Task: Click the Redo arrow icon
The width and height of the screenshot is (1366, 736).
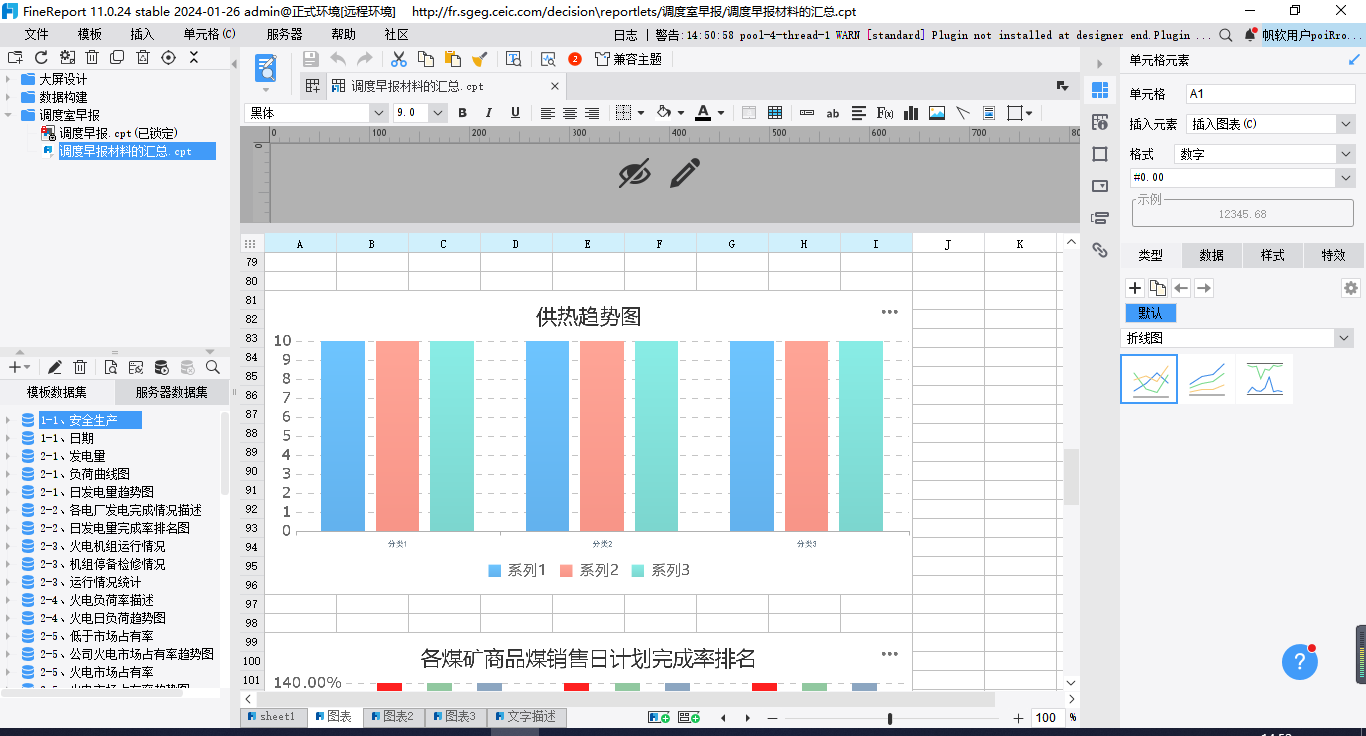Action: tap(365, 59)
